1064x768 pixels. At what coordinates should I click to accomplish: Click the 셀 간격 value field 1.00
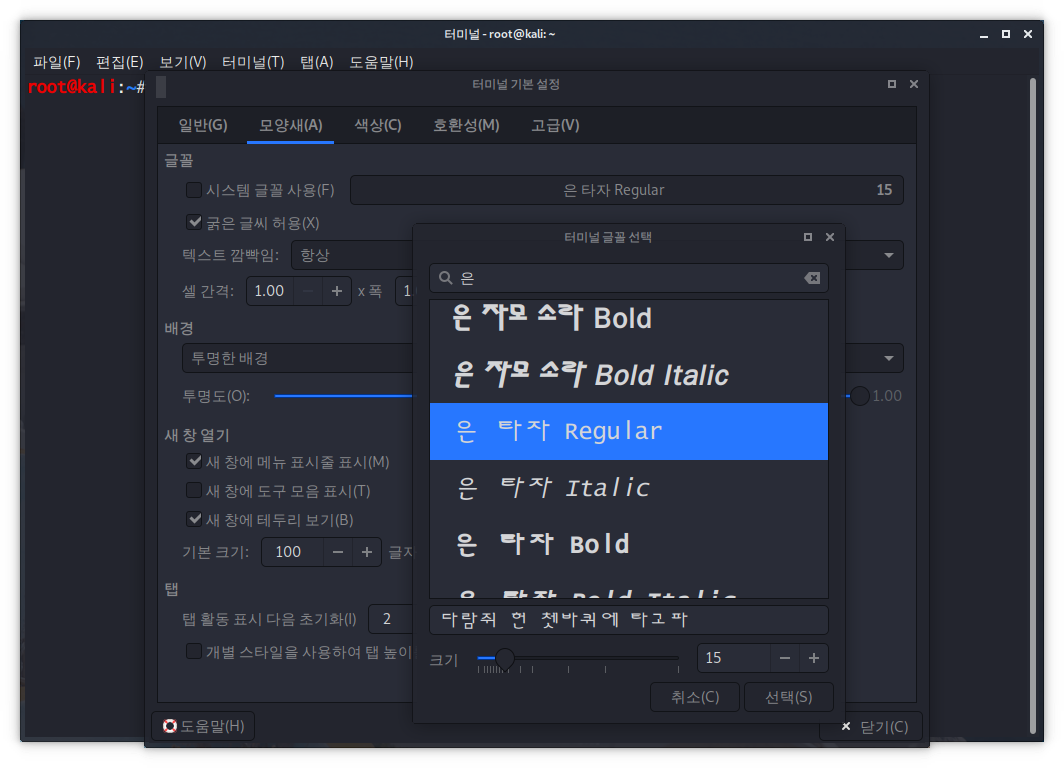click(x=270, y=291)
